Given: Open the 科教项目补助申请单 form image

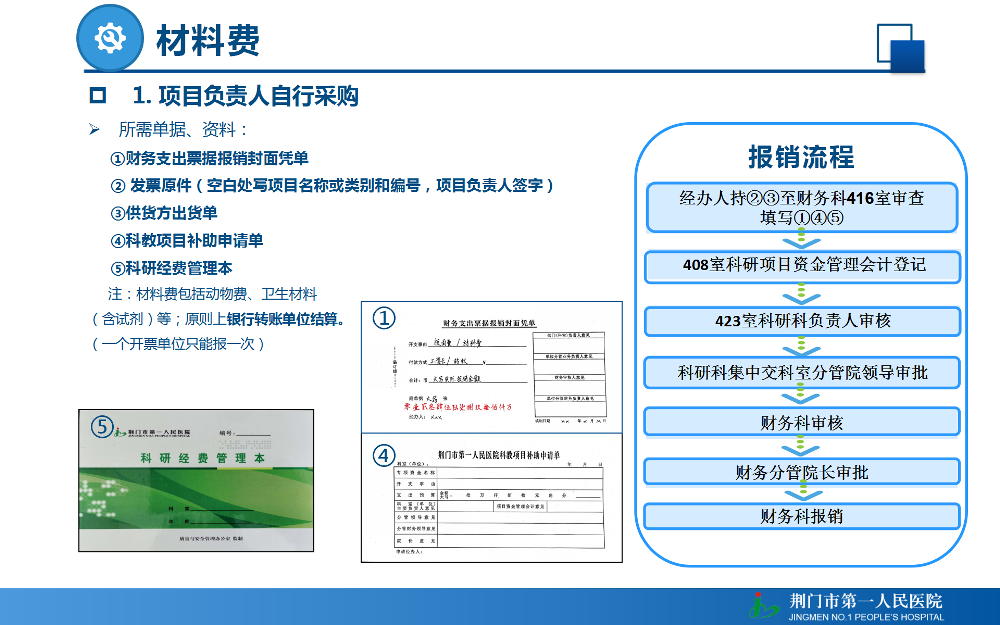Looking at the screenshot, I should point(492,498).
